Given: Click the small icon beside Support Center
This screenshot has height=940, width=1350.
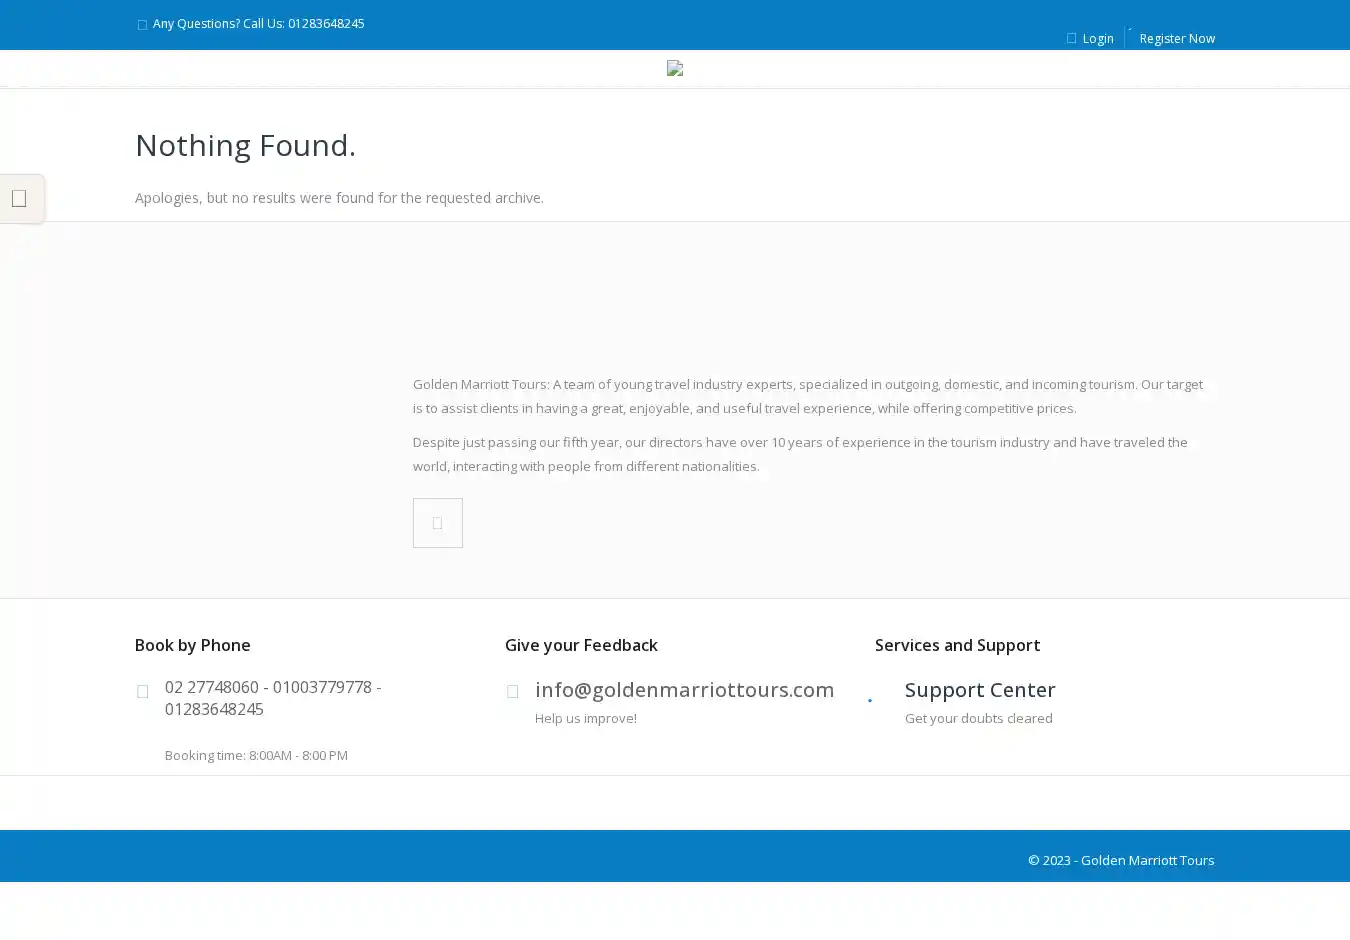Looking at the screenshot, I should (870, 700).
